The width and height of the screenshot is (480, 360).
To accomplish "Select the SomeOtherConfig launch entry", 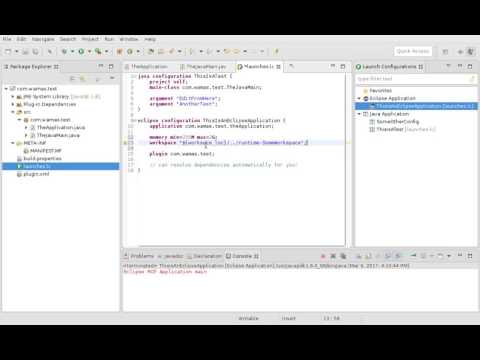I will pos(394,122).
